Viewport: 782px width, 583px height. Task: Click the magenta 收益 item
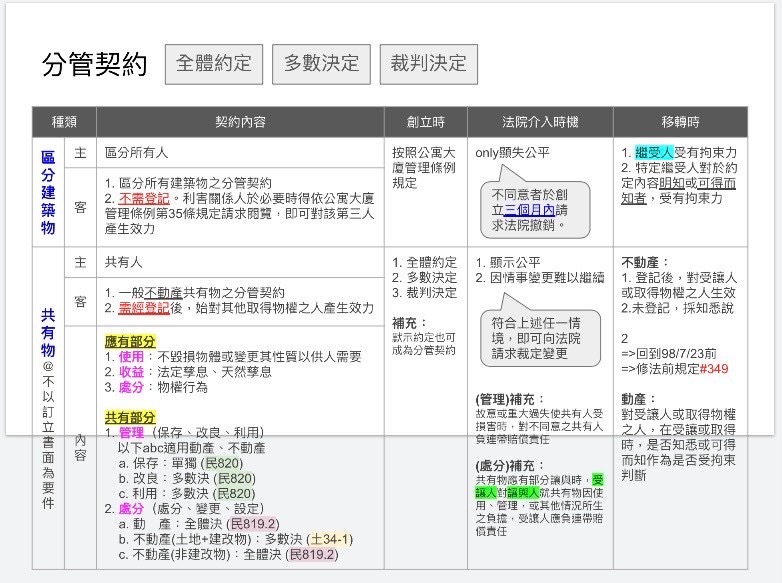(x=131, y=372)
